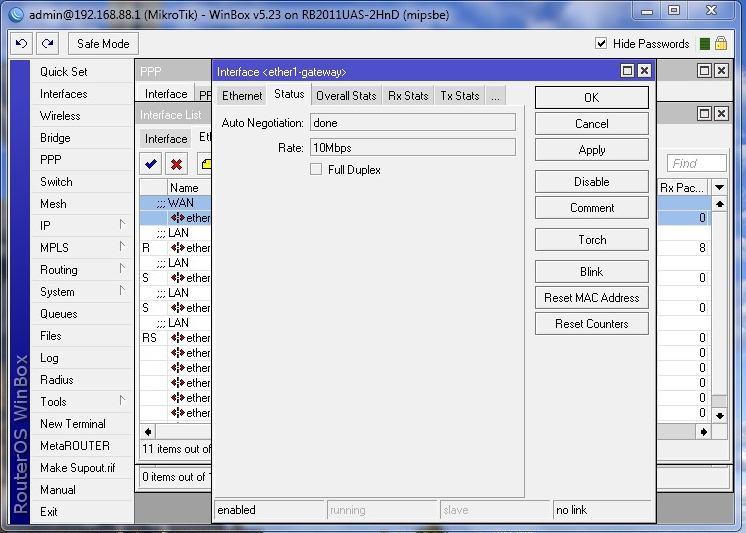
Task: Open MetaROUTER from sidebar
Action: 82,446
